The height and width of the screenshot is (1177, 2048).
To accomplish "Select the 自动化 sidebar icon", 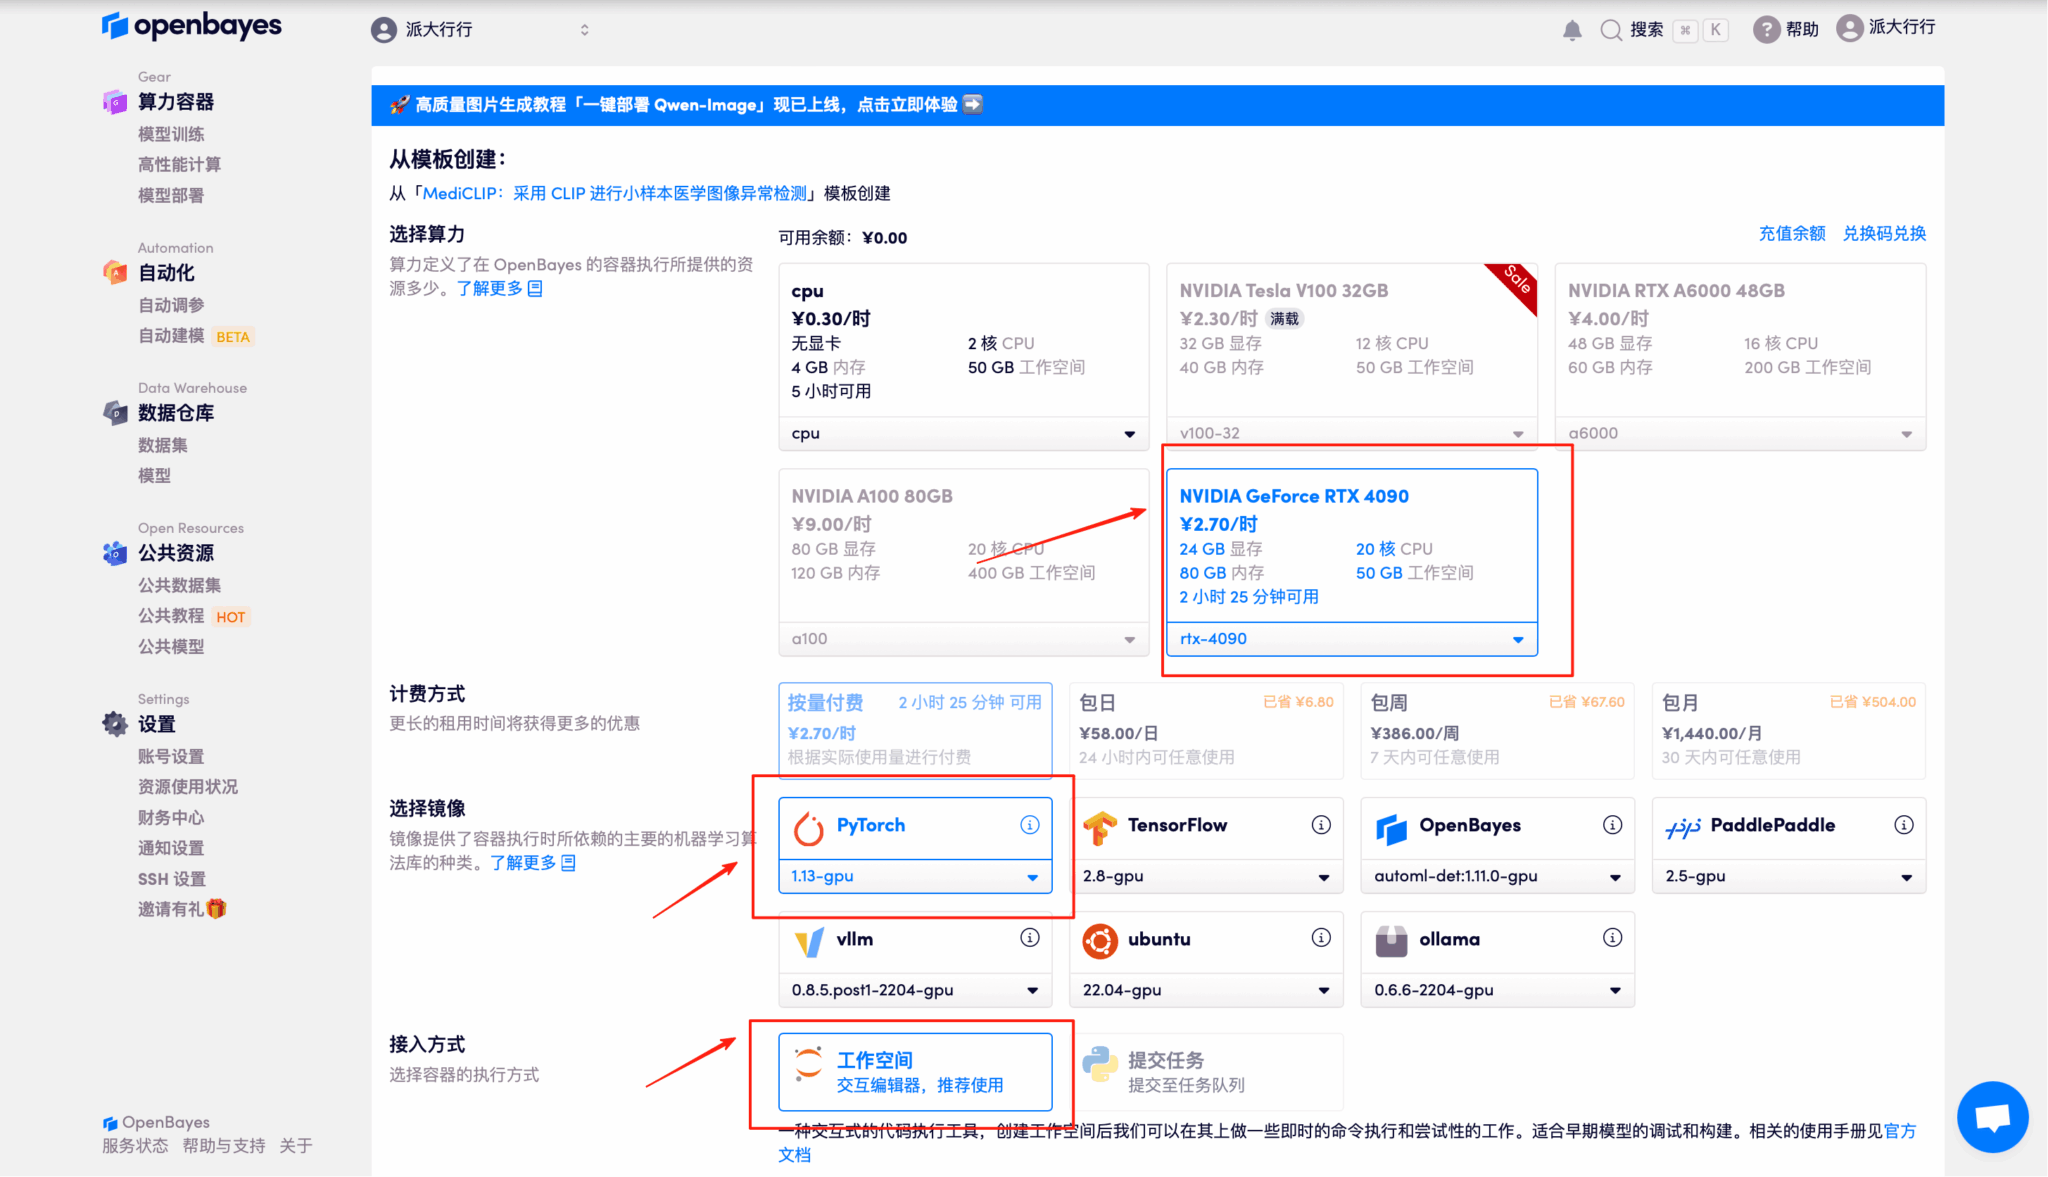I will pos(114,272).
